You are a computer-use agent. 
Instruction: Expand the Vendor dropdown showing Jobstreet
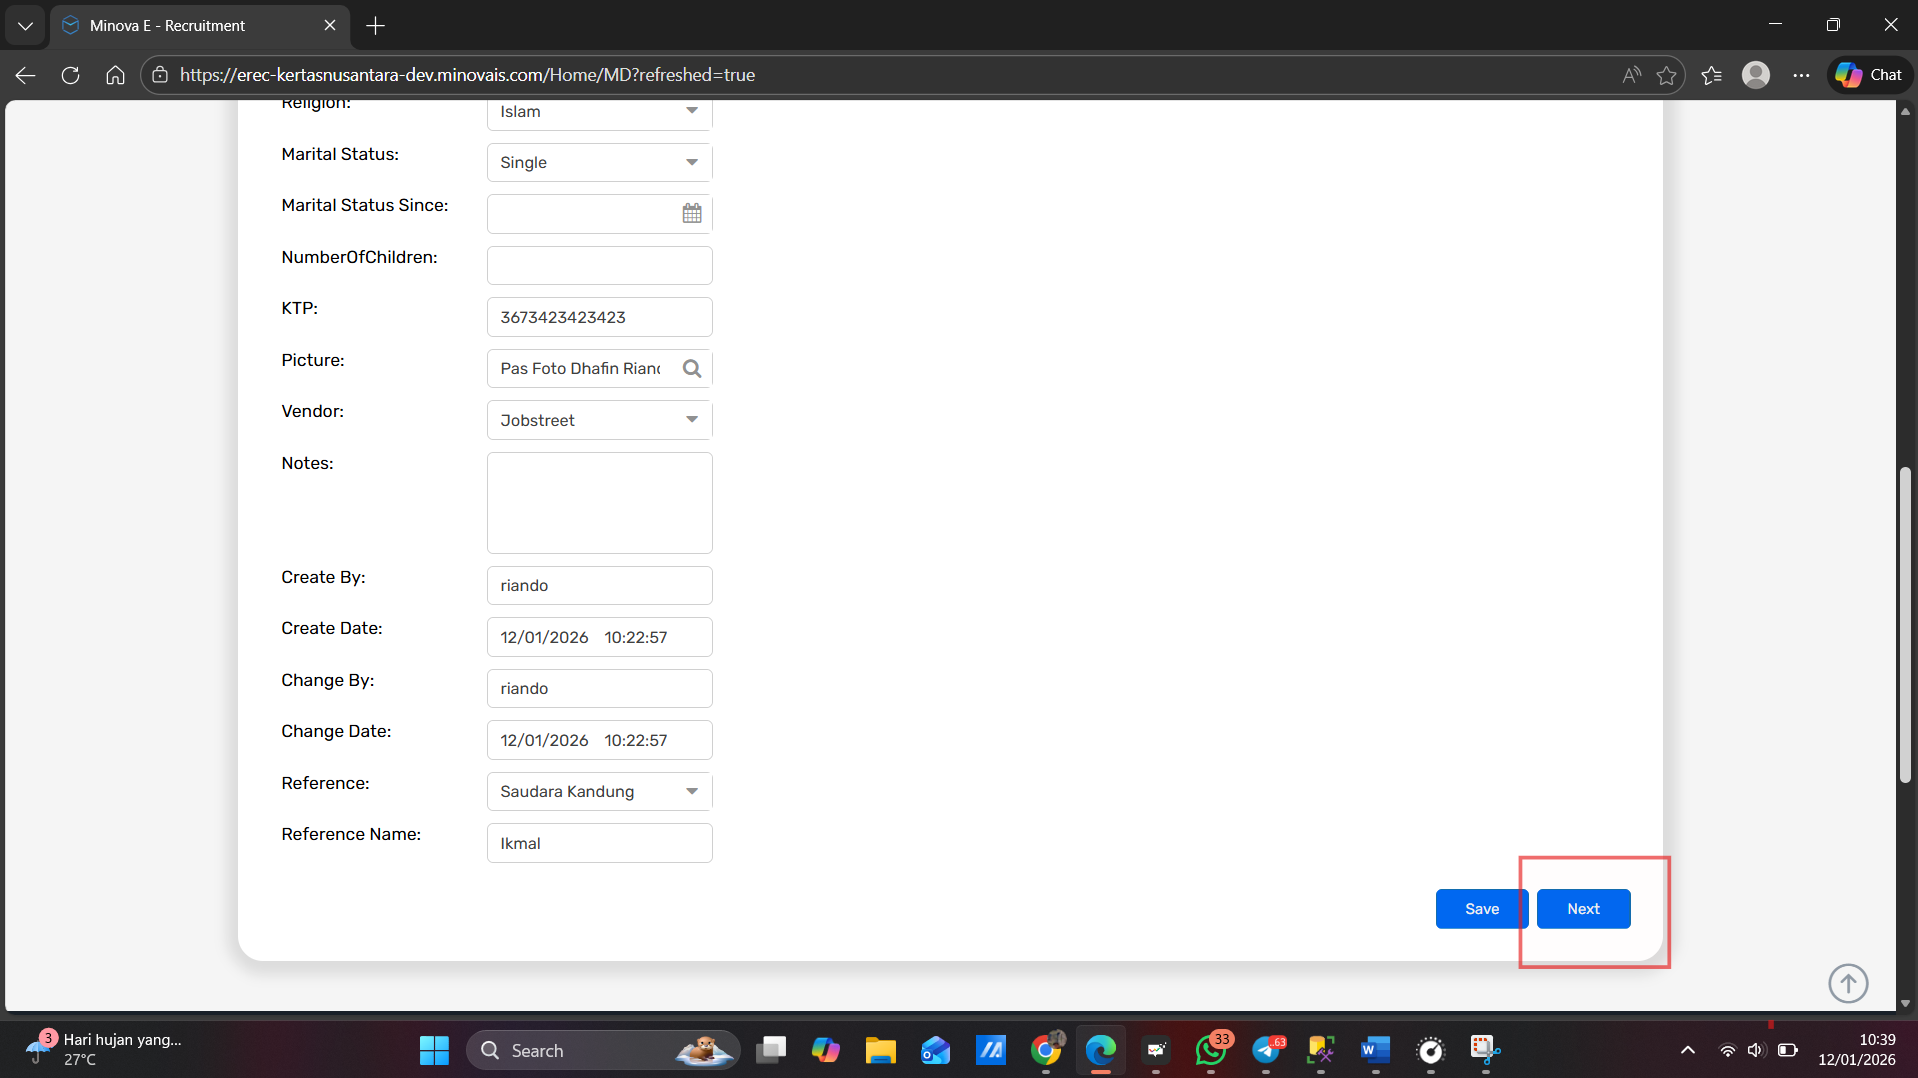click(x=691, y=420)
